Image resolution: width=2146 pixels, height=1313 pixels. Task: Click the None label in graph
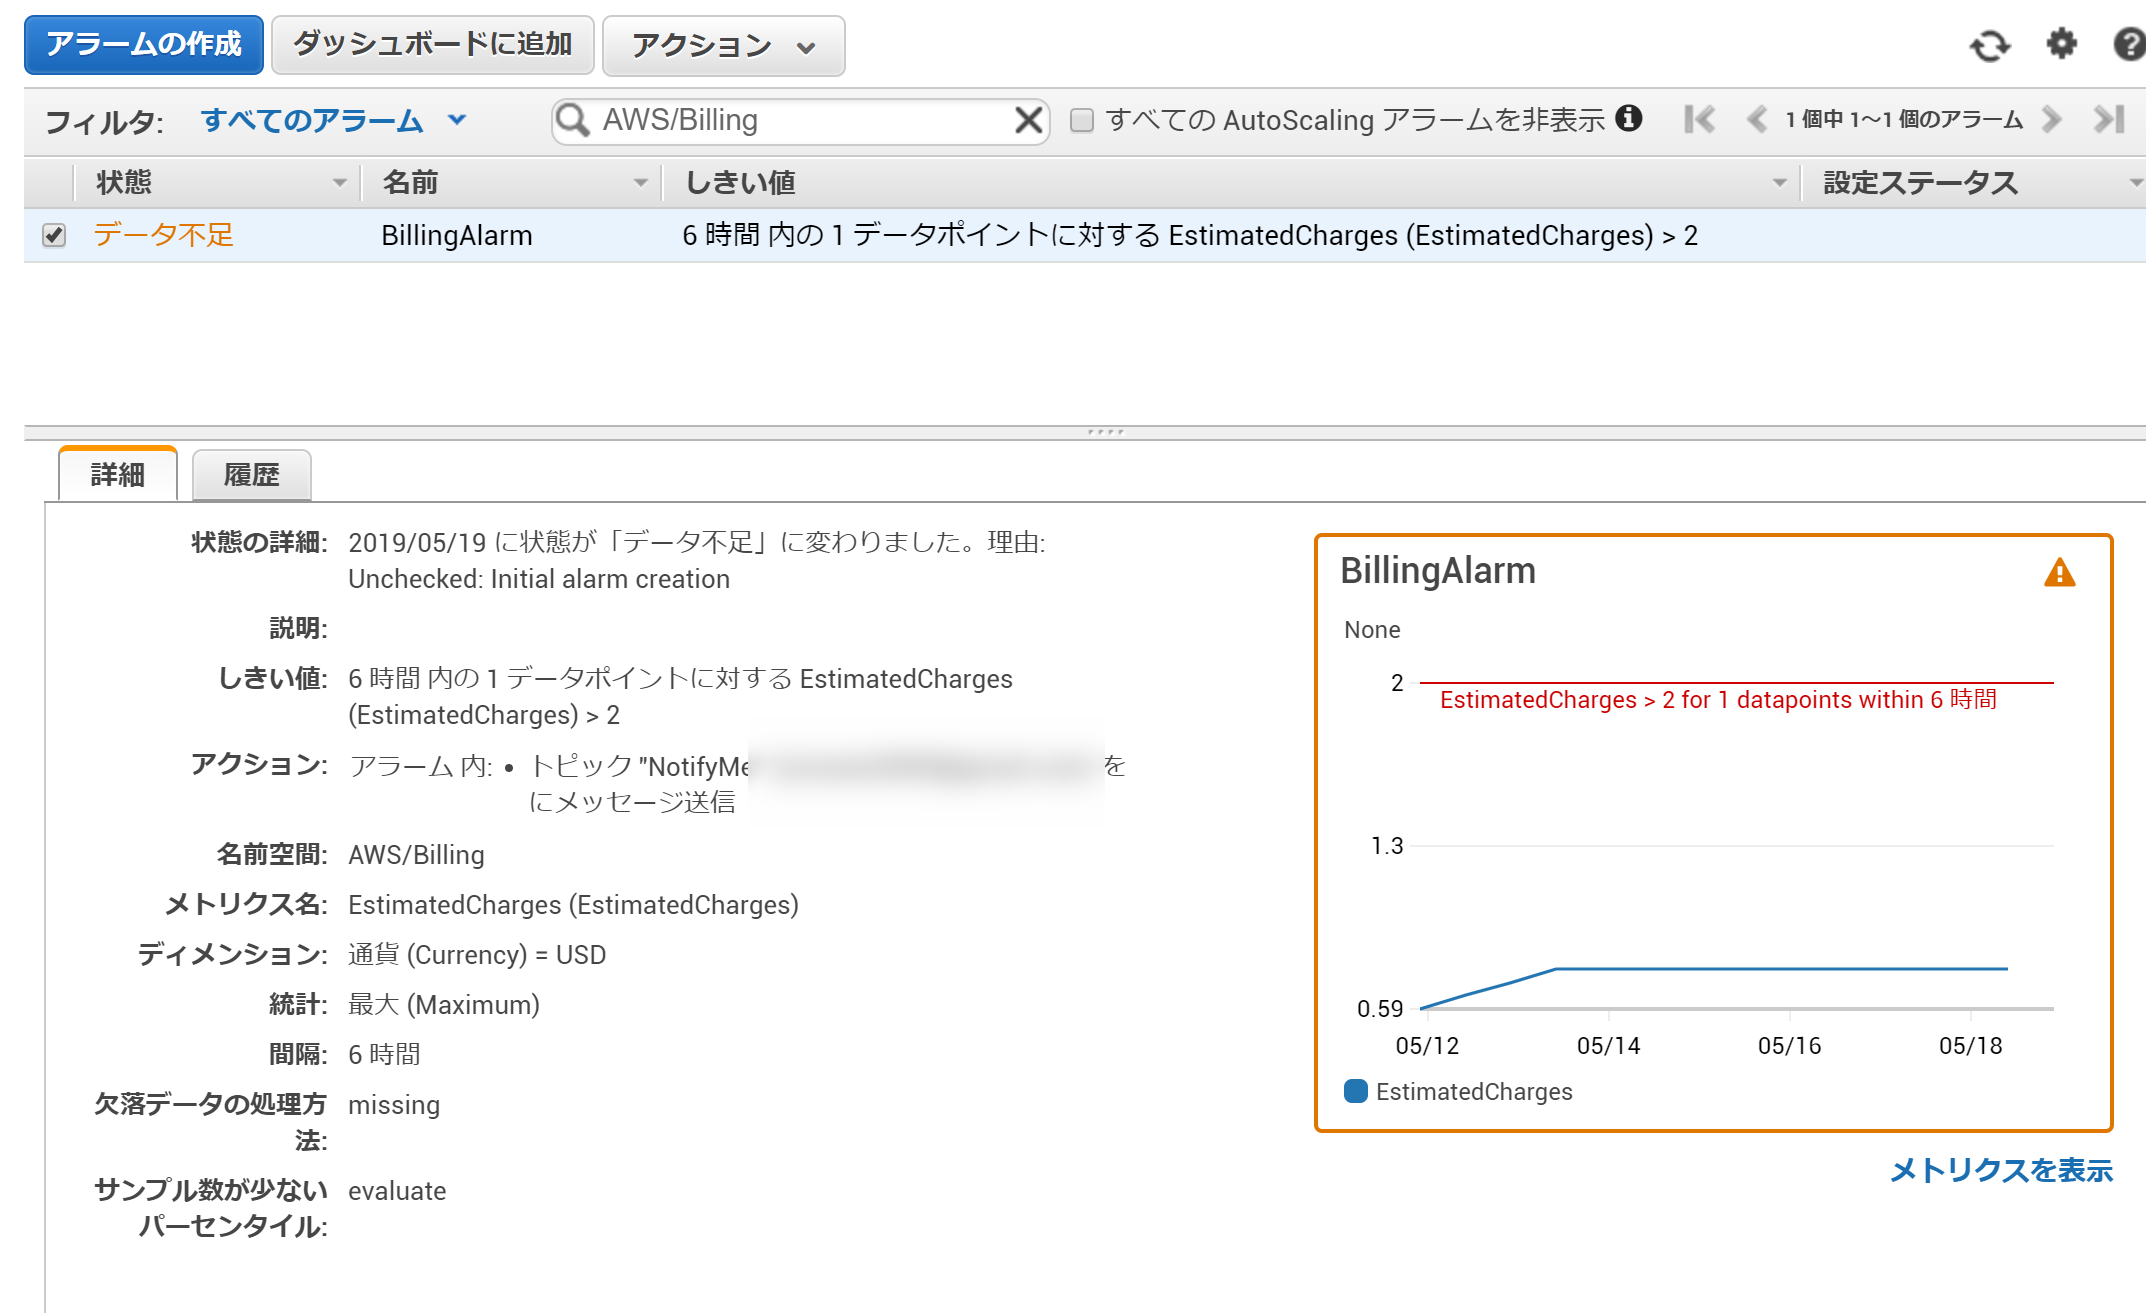[x=1372, y=630]
